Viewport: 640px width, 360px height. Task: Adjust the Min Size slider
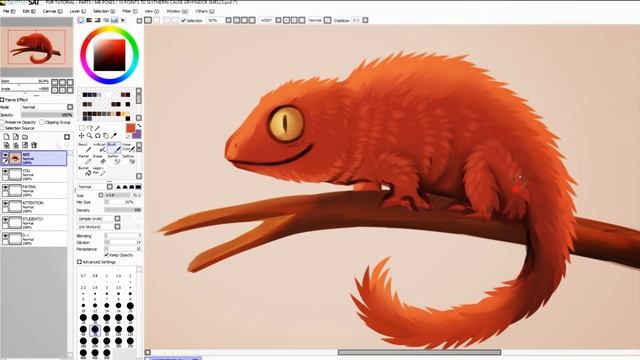pyautogui.click(x=119, y=202)
